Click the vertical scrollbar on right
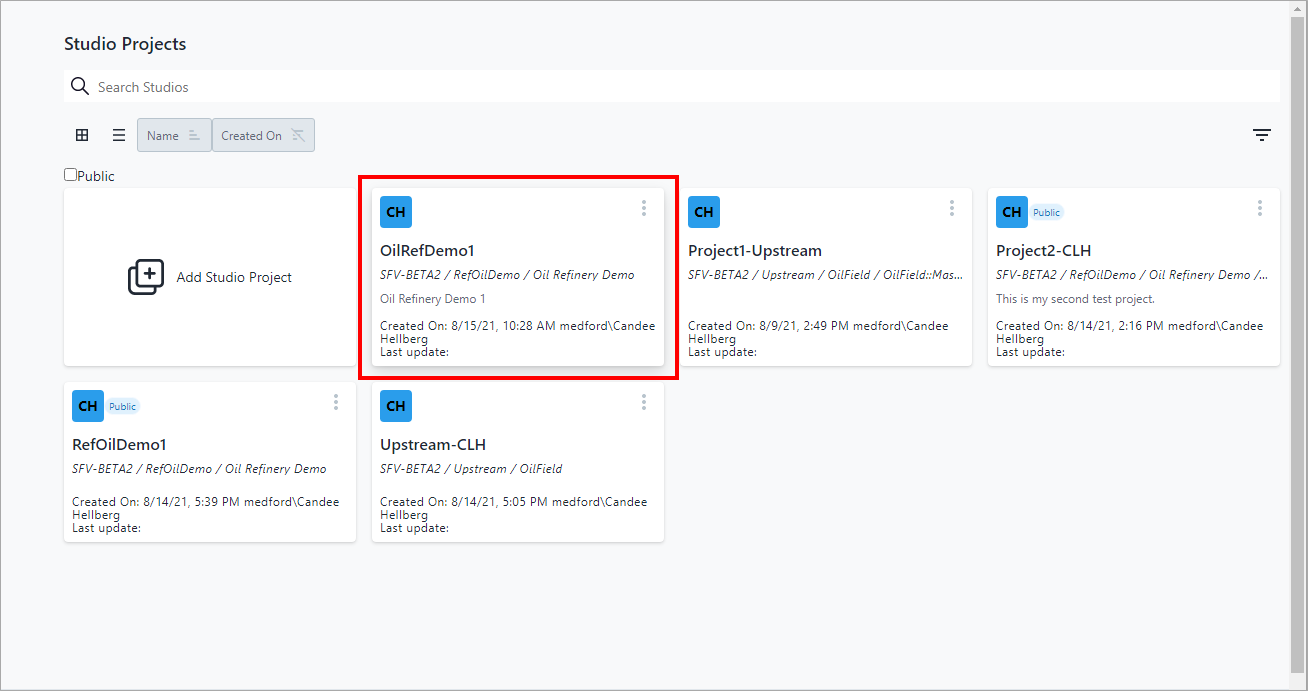Image resolution: width=1308 pixels, height=691 pixels. tap(1297, 340)
